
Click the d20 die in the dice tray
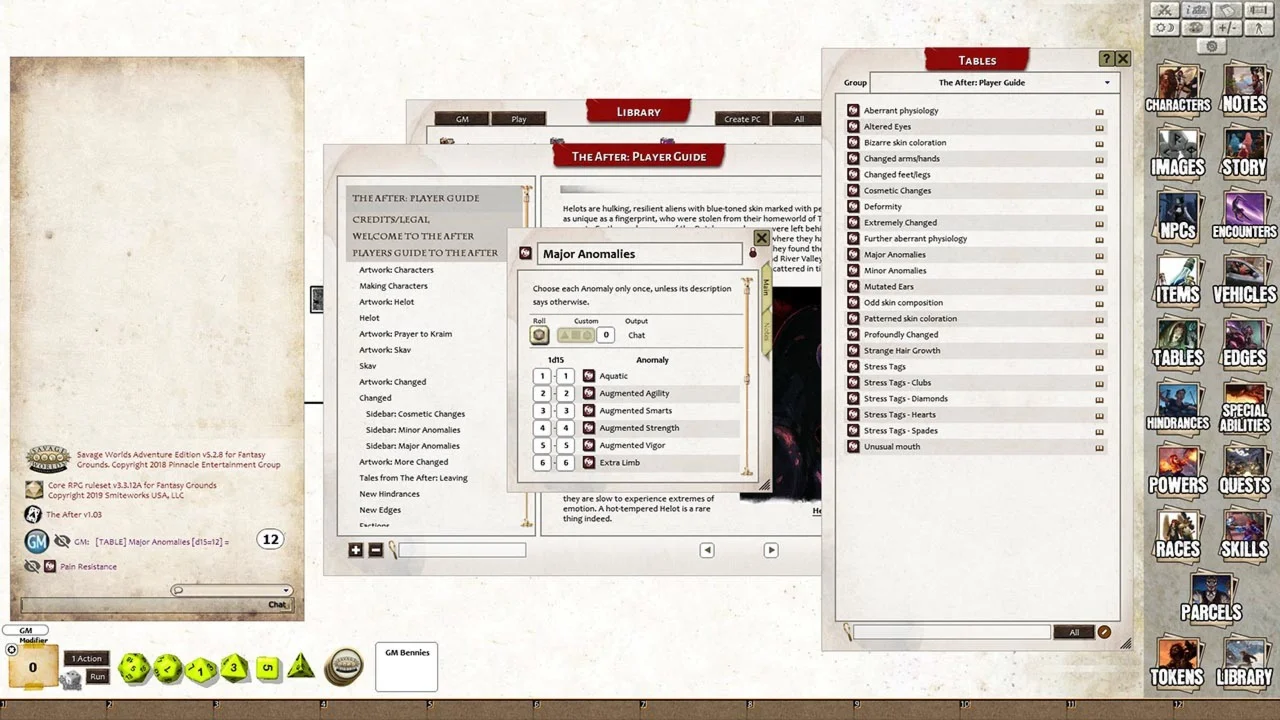(134, 668)
